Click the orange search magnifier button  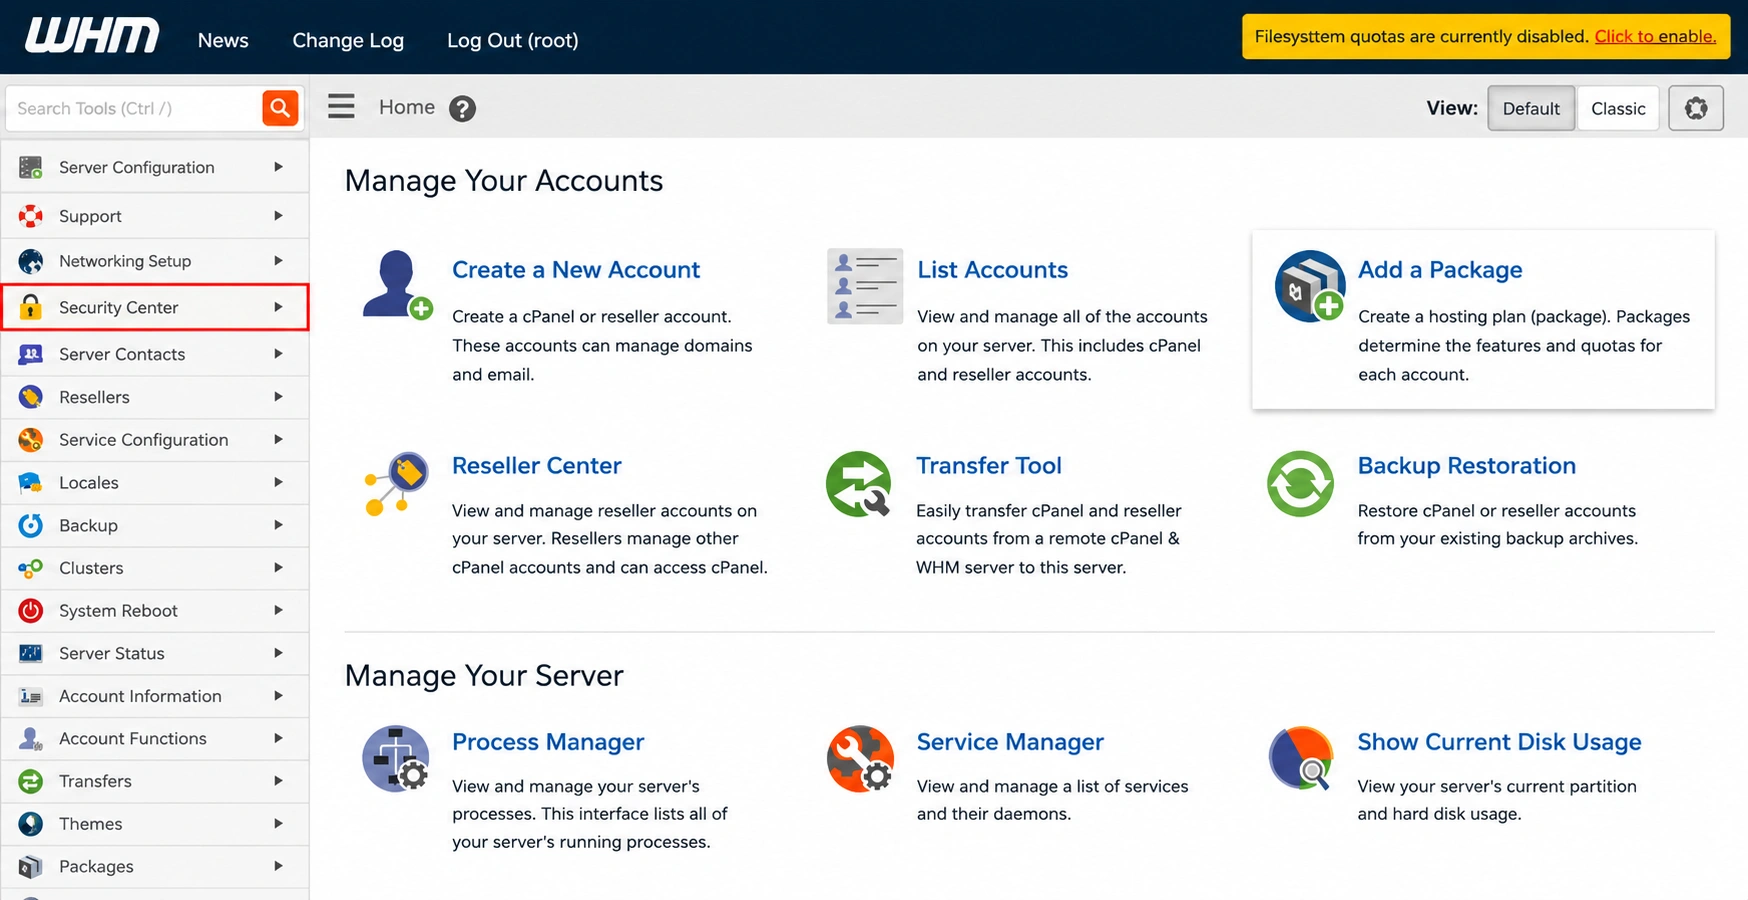pos(280,108)
